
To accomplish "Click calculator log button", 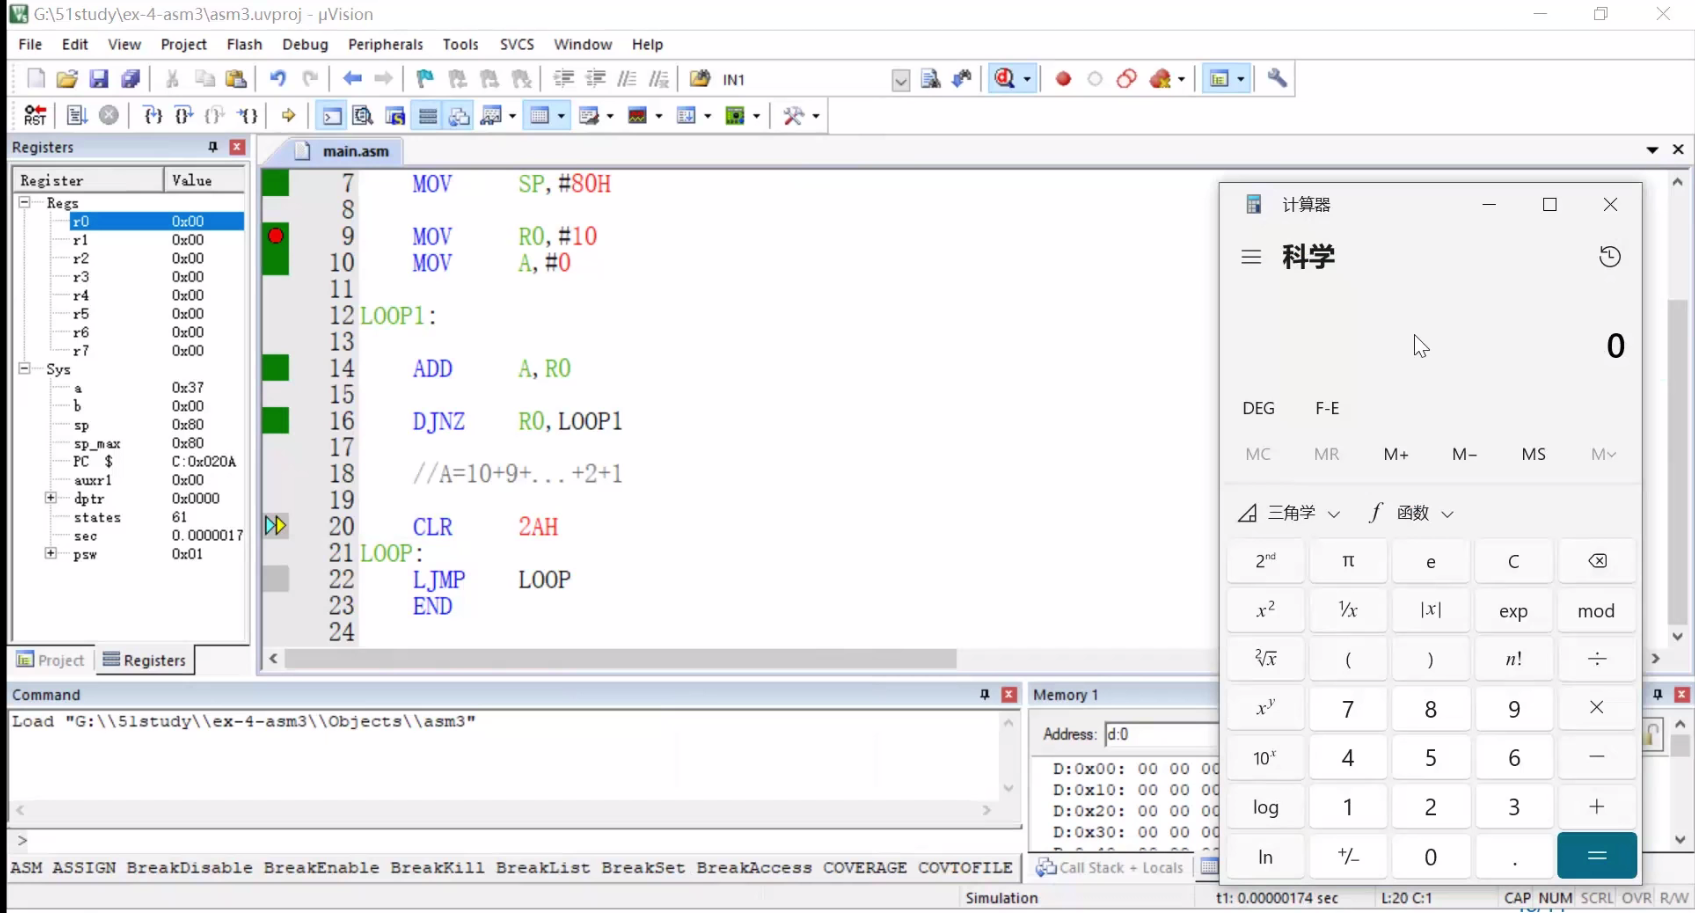I will (1265, 807).
